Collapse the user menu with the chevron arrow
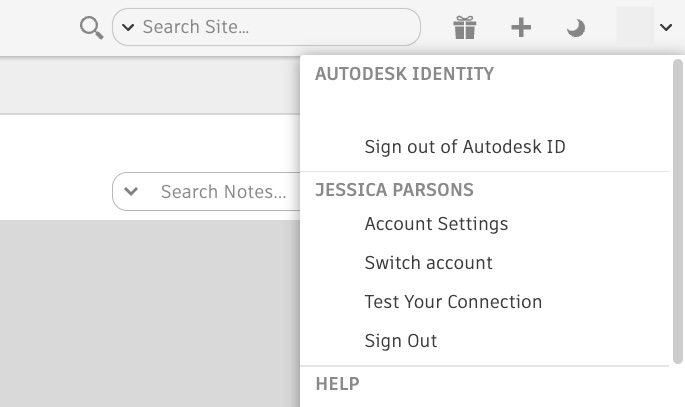685x407 pixels. pos(666,28)
